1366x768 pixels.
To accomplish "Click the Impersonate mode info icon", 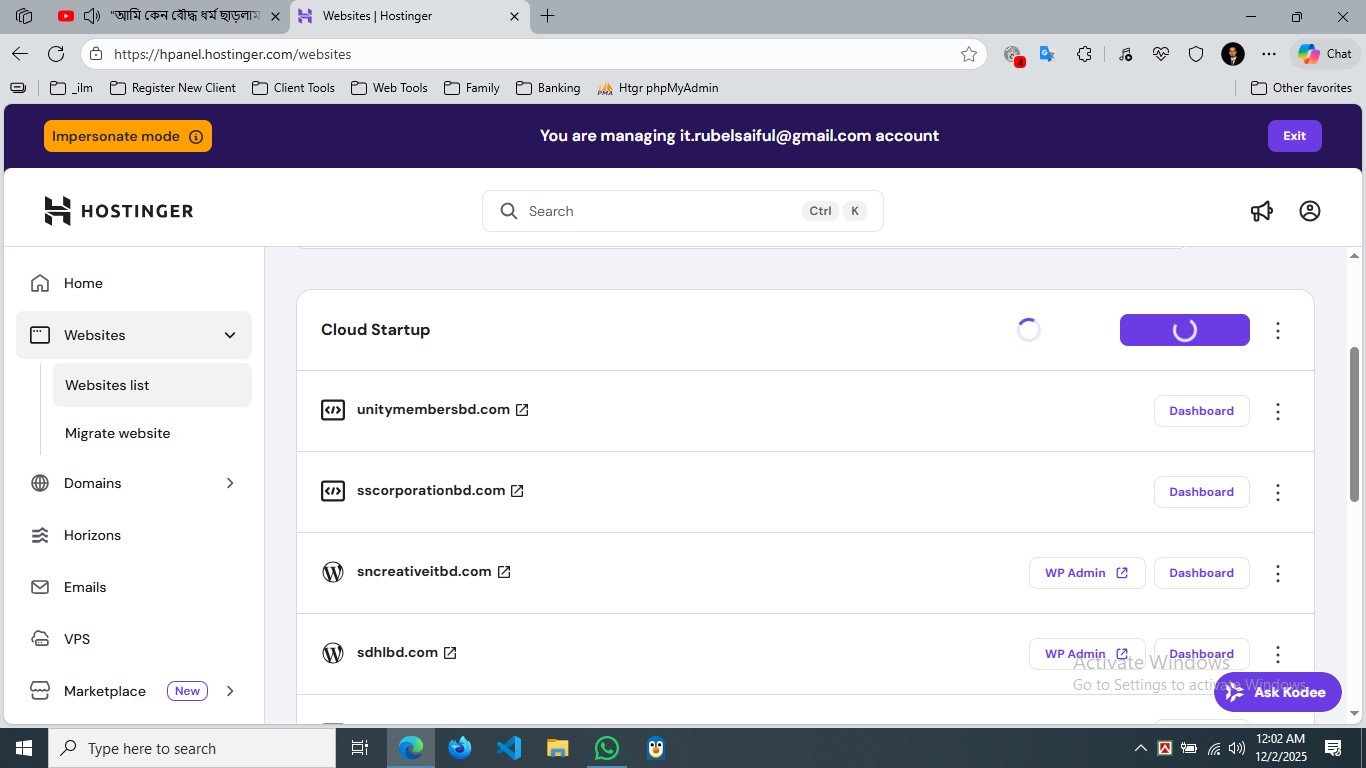I will (x=196, y=137).
